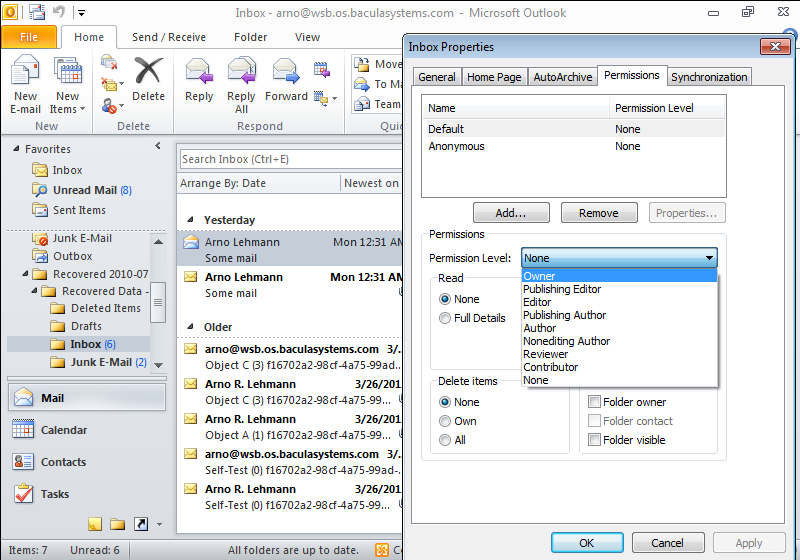
Task: Select Delete items All radio button
Action: click(445, 440)
